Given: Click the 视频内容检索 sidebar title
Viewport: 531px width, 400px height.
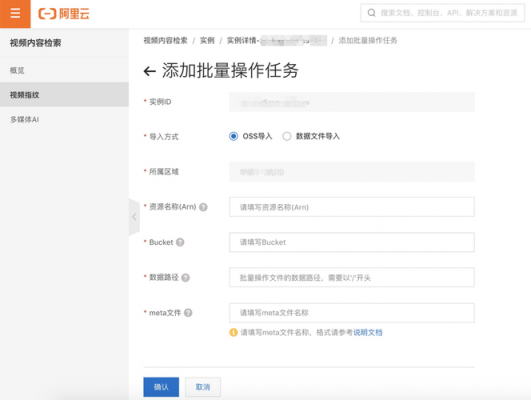Looking at the screenshot, I should click(36, 43).
